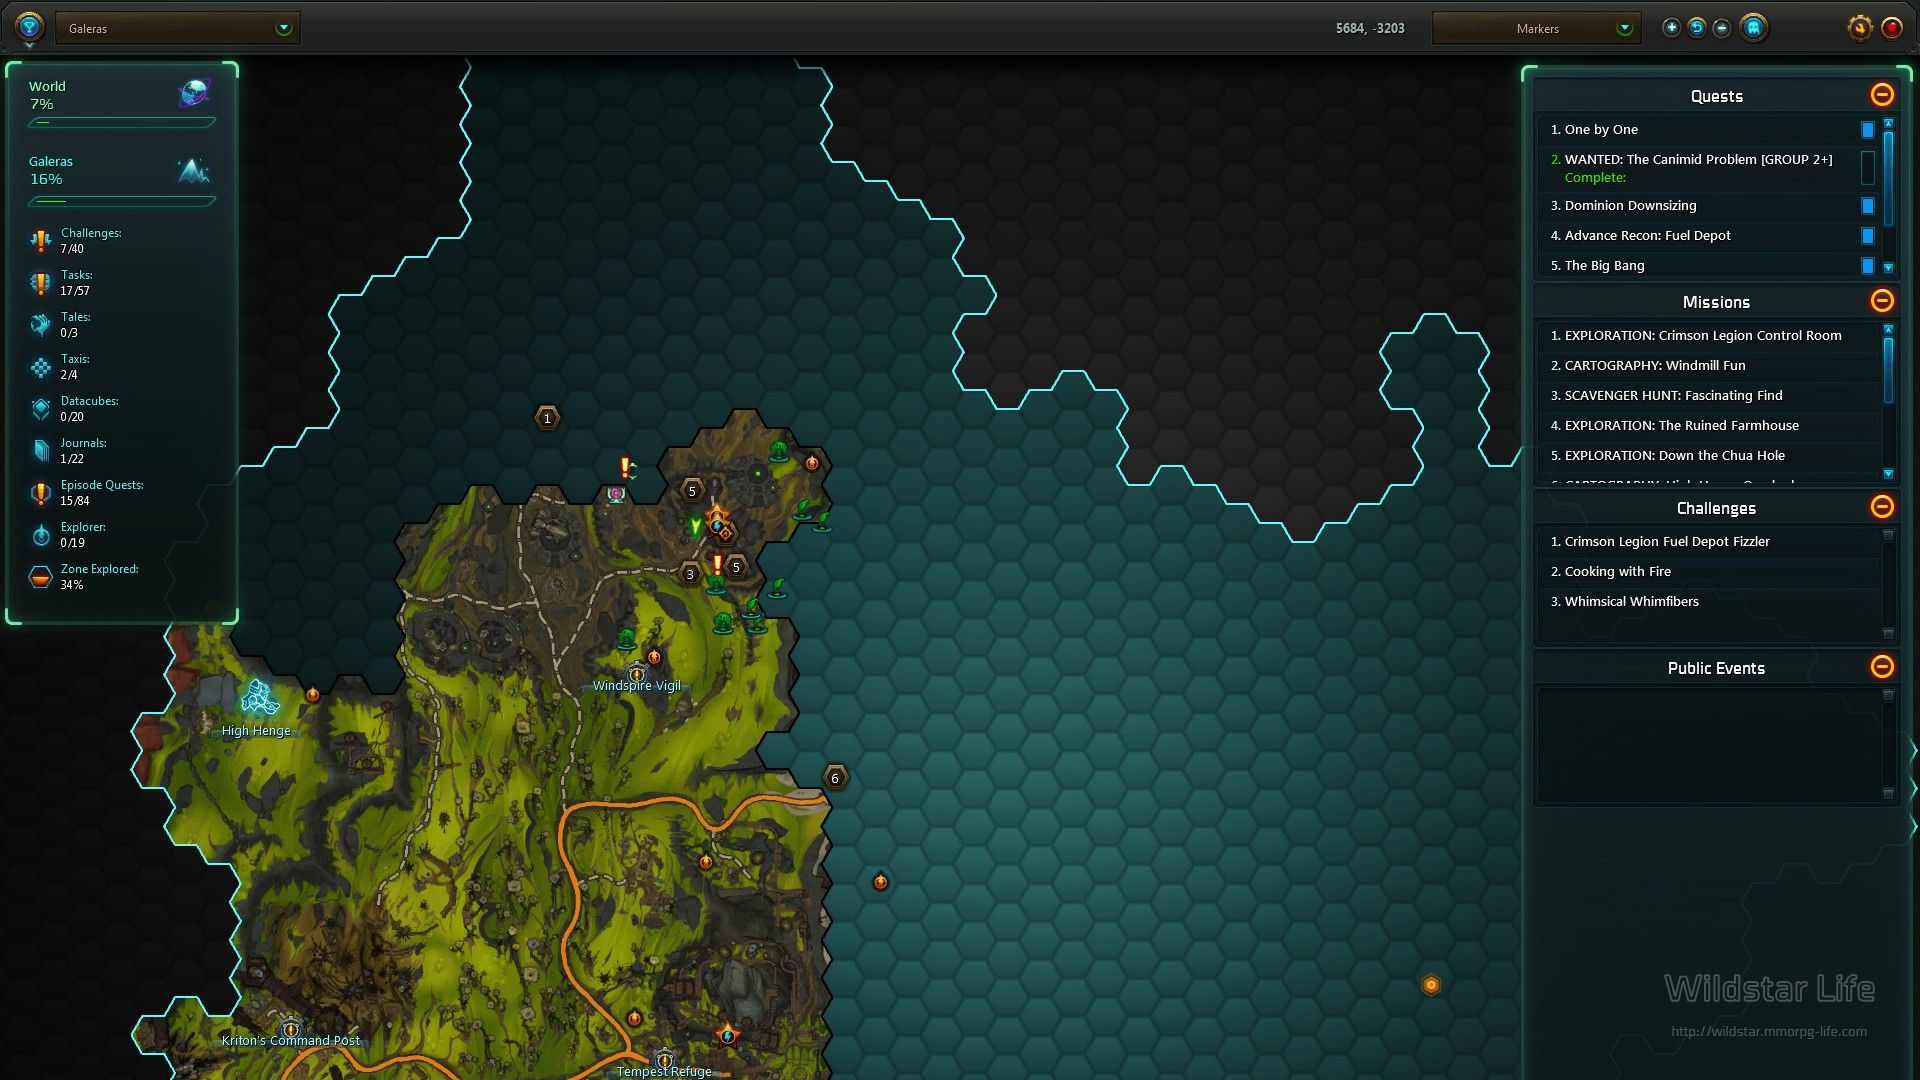Screen dimensions: 1920x1080
Task: Toggle the ghost mode map button
Action: click(x=1753, y=28)
